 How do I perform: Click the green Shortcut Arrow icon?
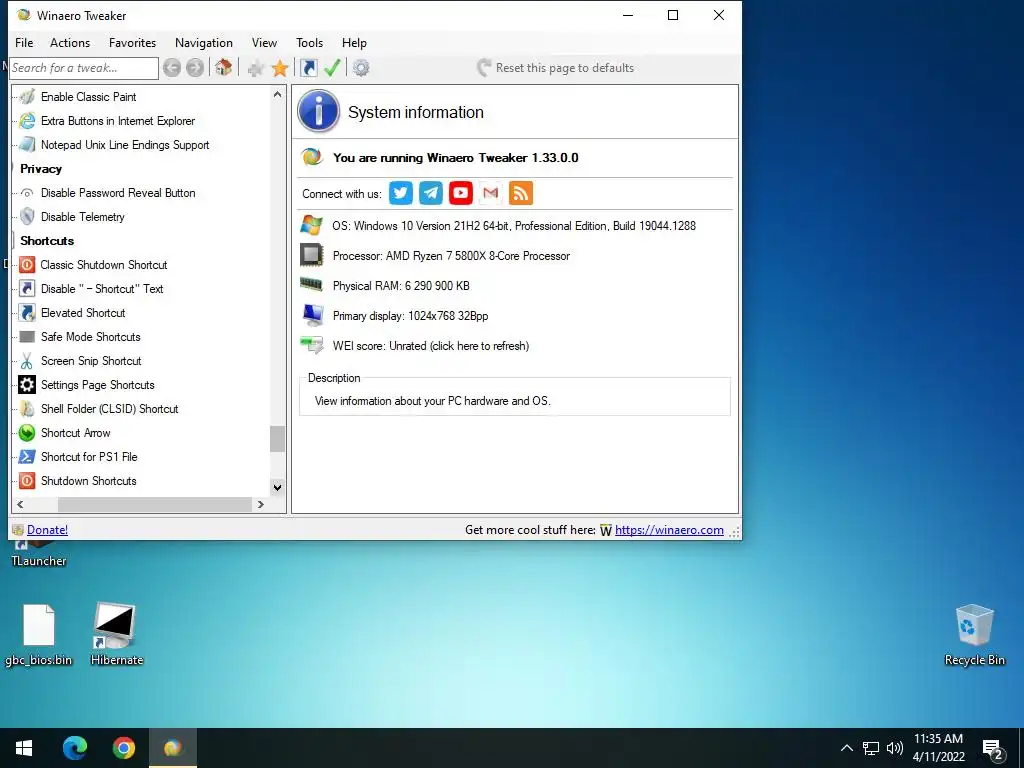(27, 432)
